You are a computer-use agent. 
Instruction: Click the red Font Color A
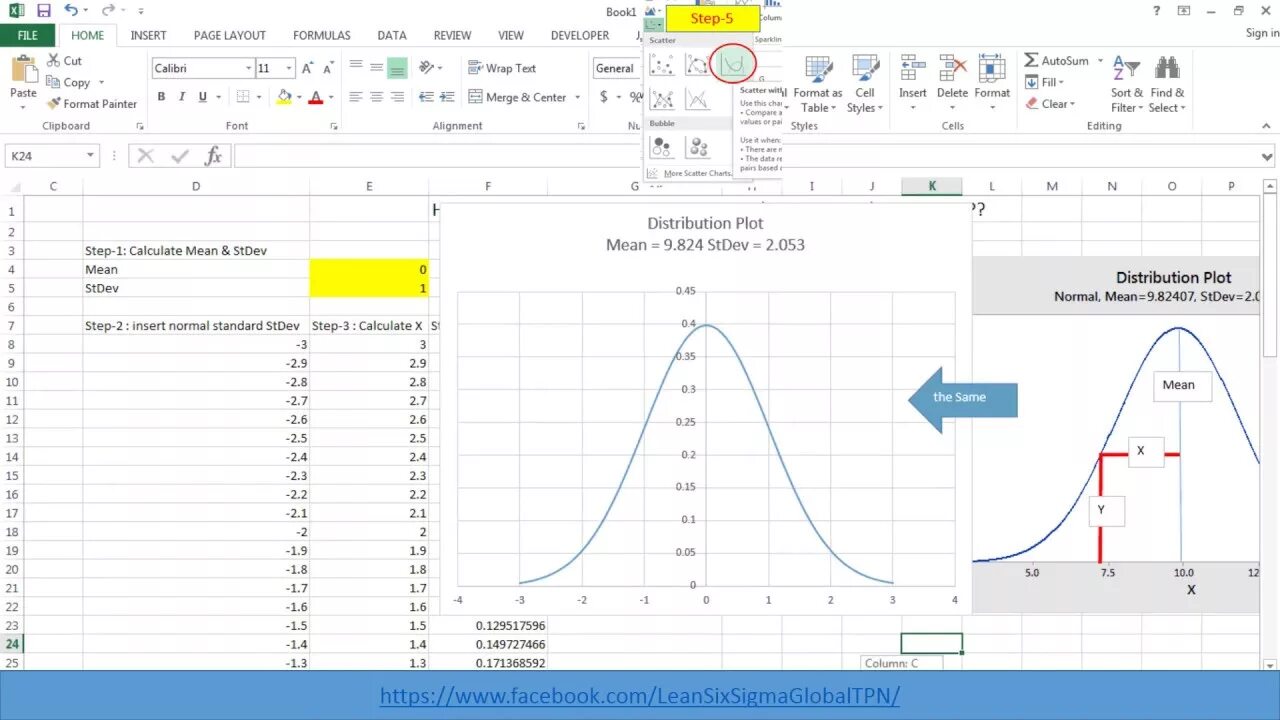point(316,97)
